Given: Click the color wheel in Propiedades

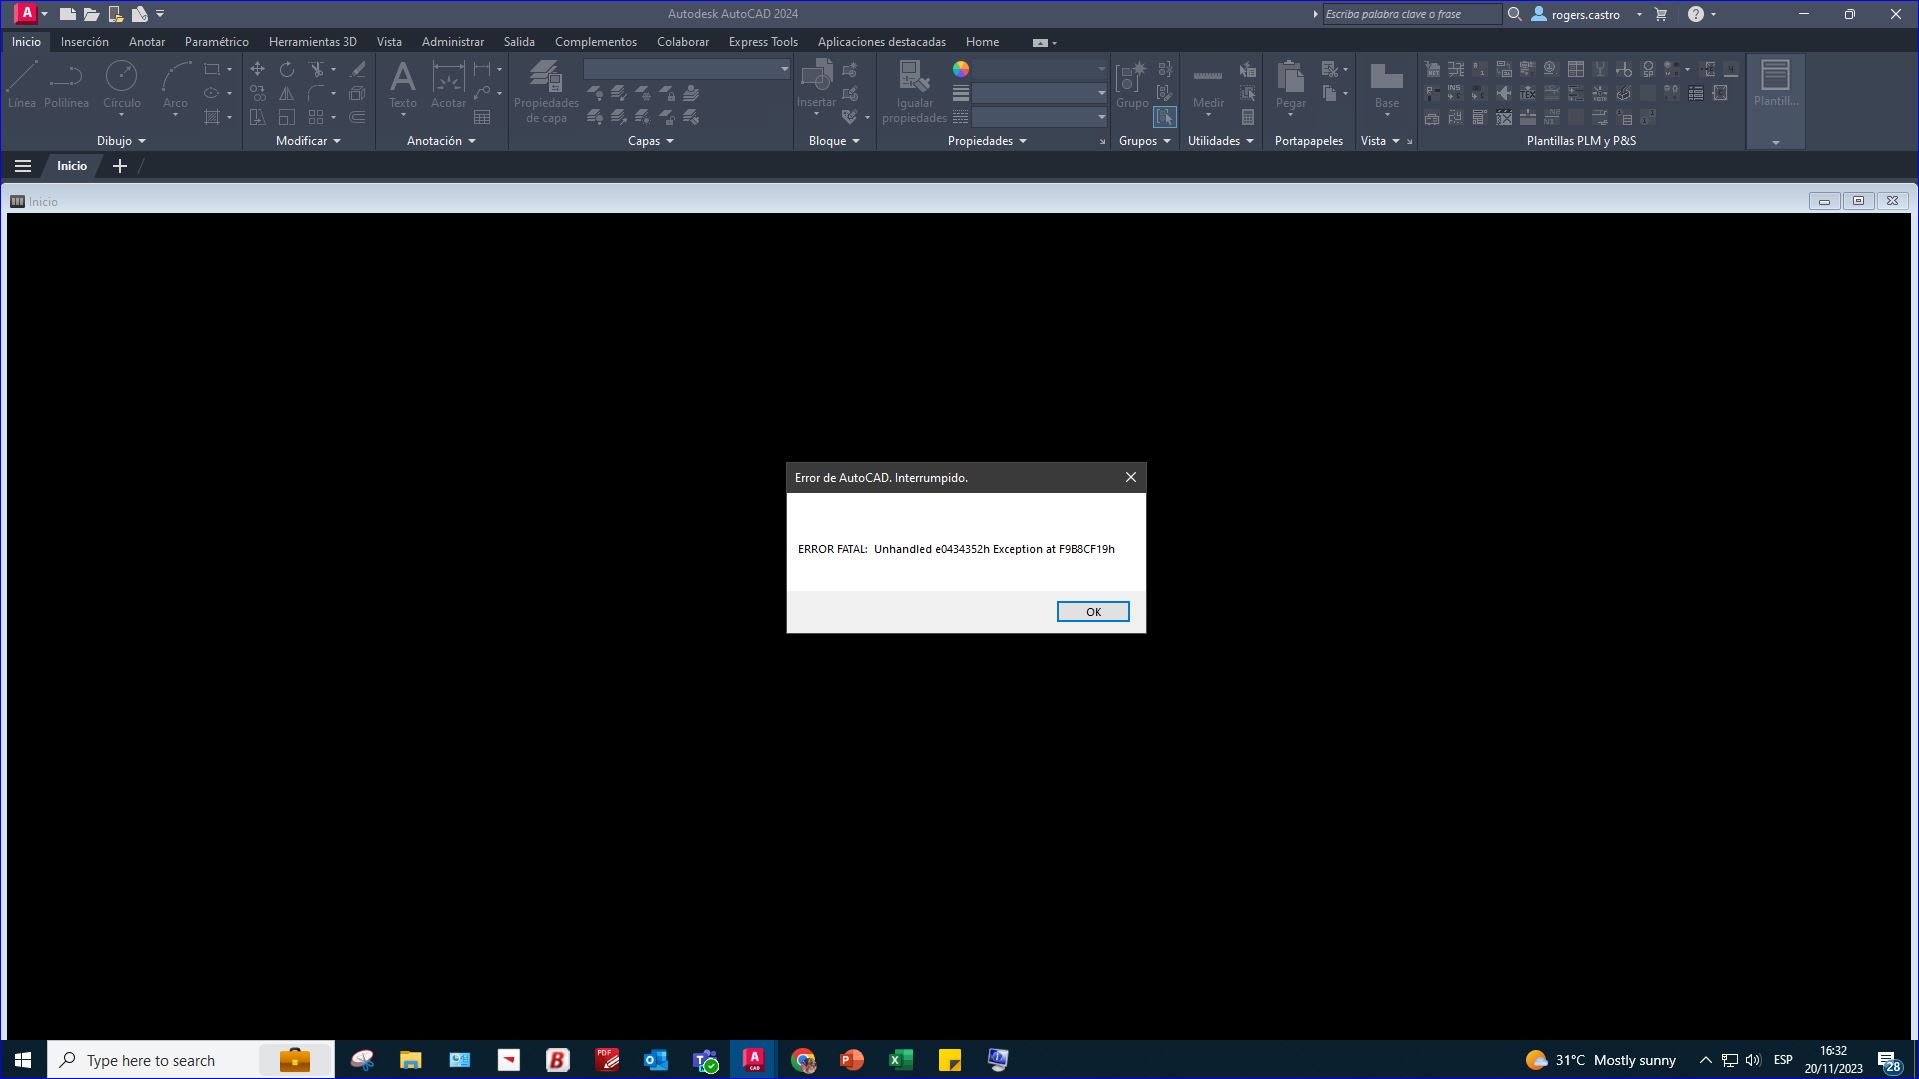Looking at the screenshot, I should 961,69.
